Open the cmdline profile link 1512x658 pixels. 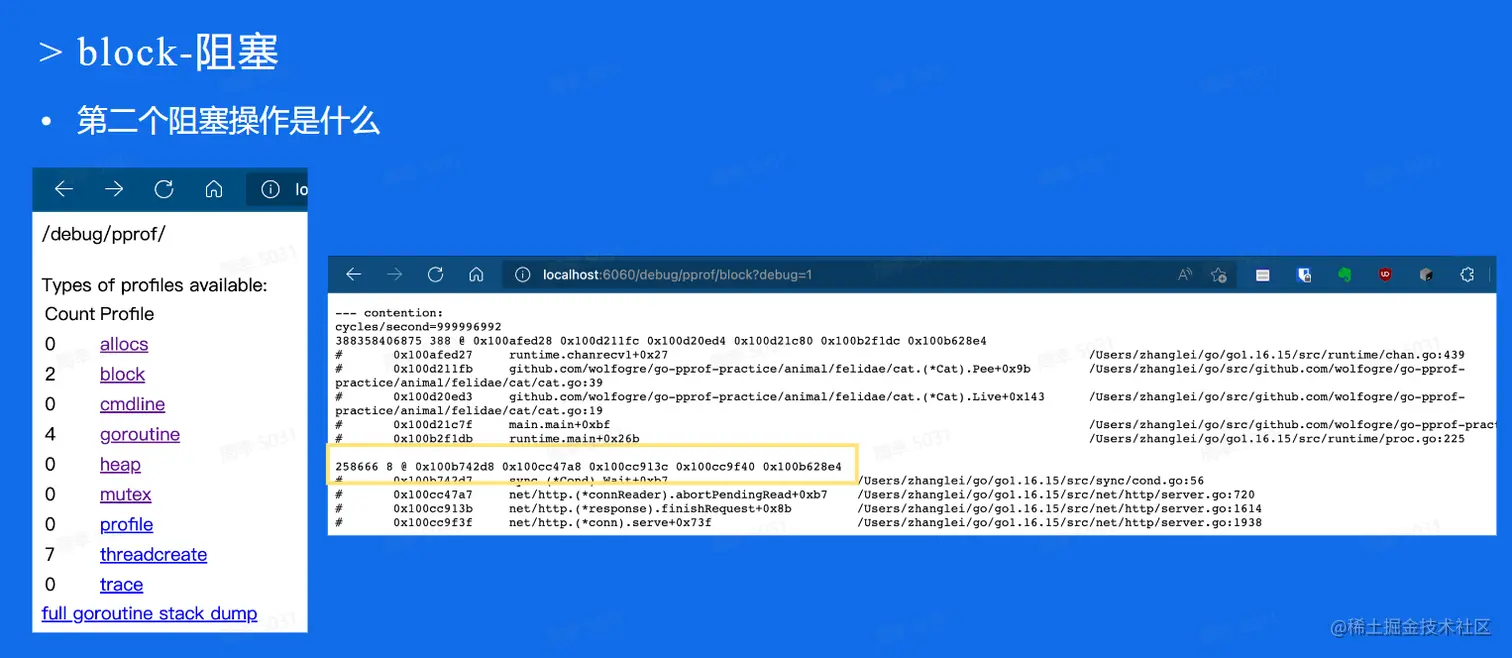[132, 404]
